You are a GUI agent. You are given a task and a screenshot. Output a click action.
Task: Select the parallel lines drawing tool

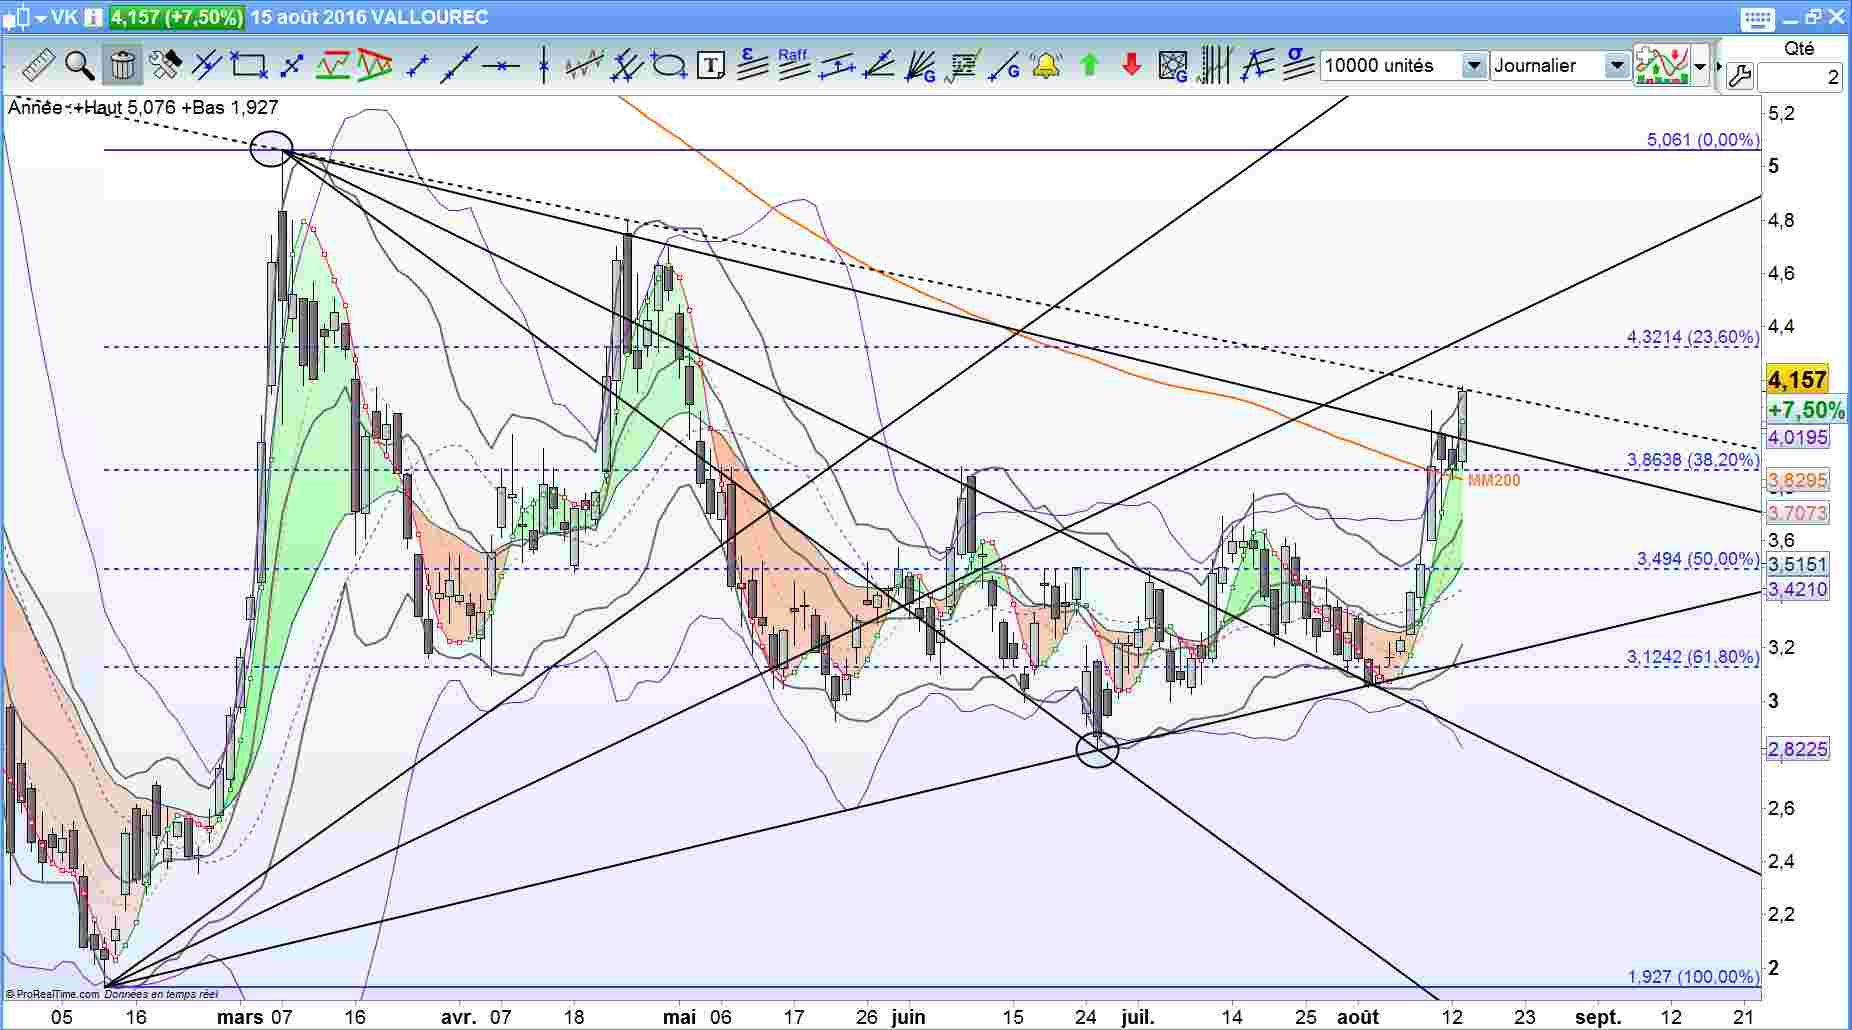point(206,66)
